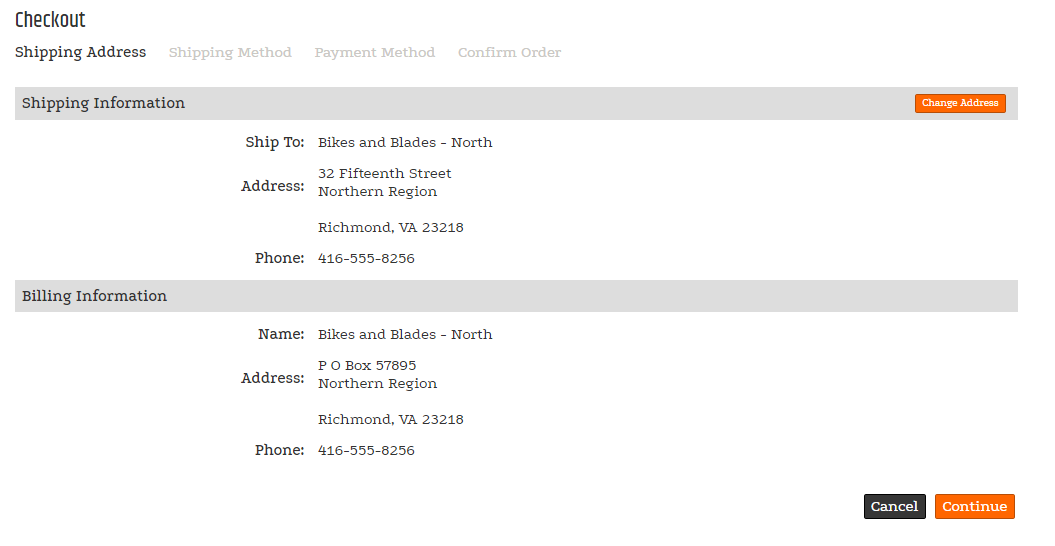Click the Change Address button
Image resolution: width=1055 pixels, height=546 pixels.
click(959, 103)
